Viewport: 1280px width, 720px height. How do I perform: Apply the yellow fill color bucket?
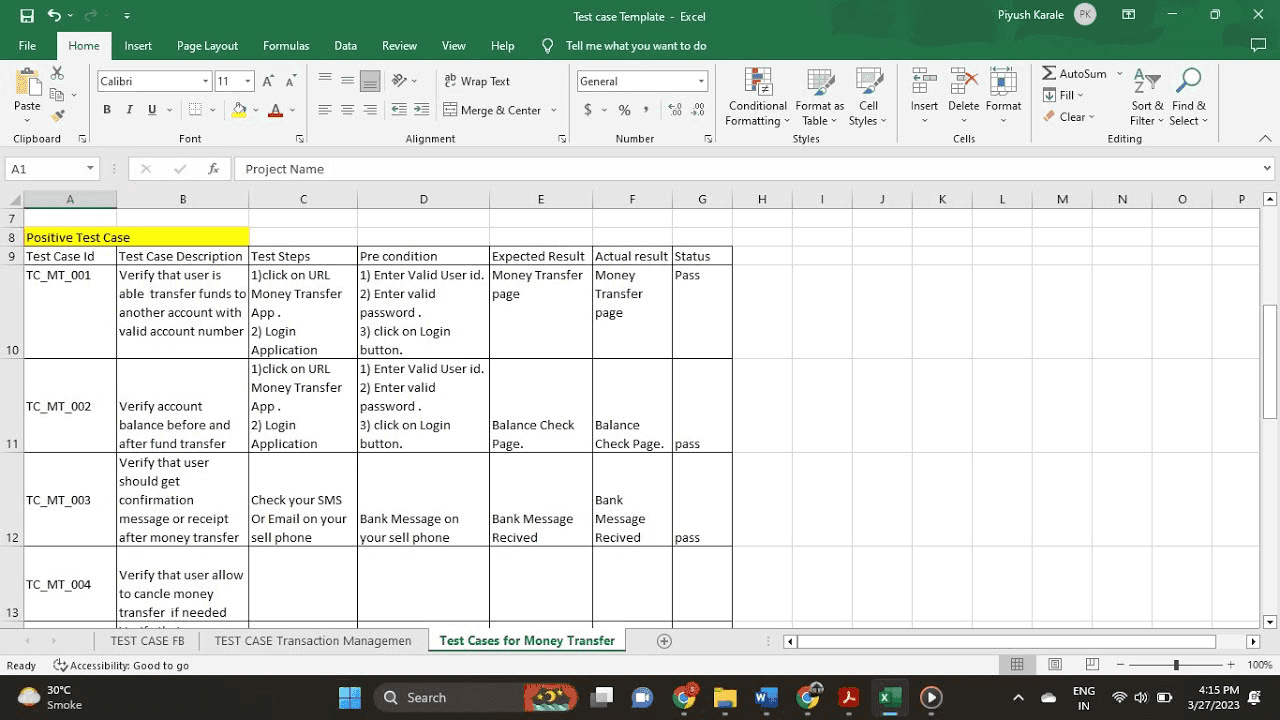click(239, 110)
